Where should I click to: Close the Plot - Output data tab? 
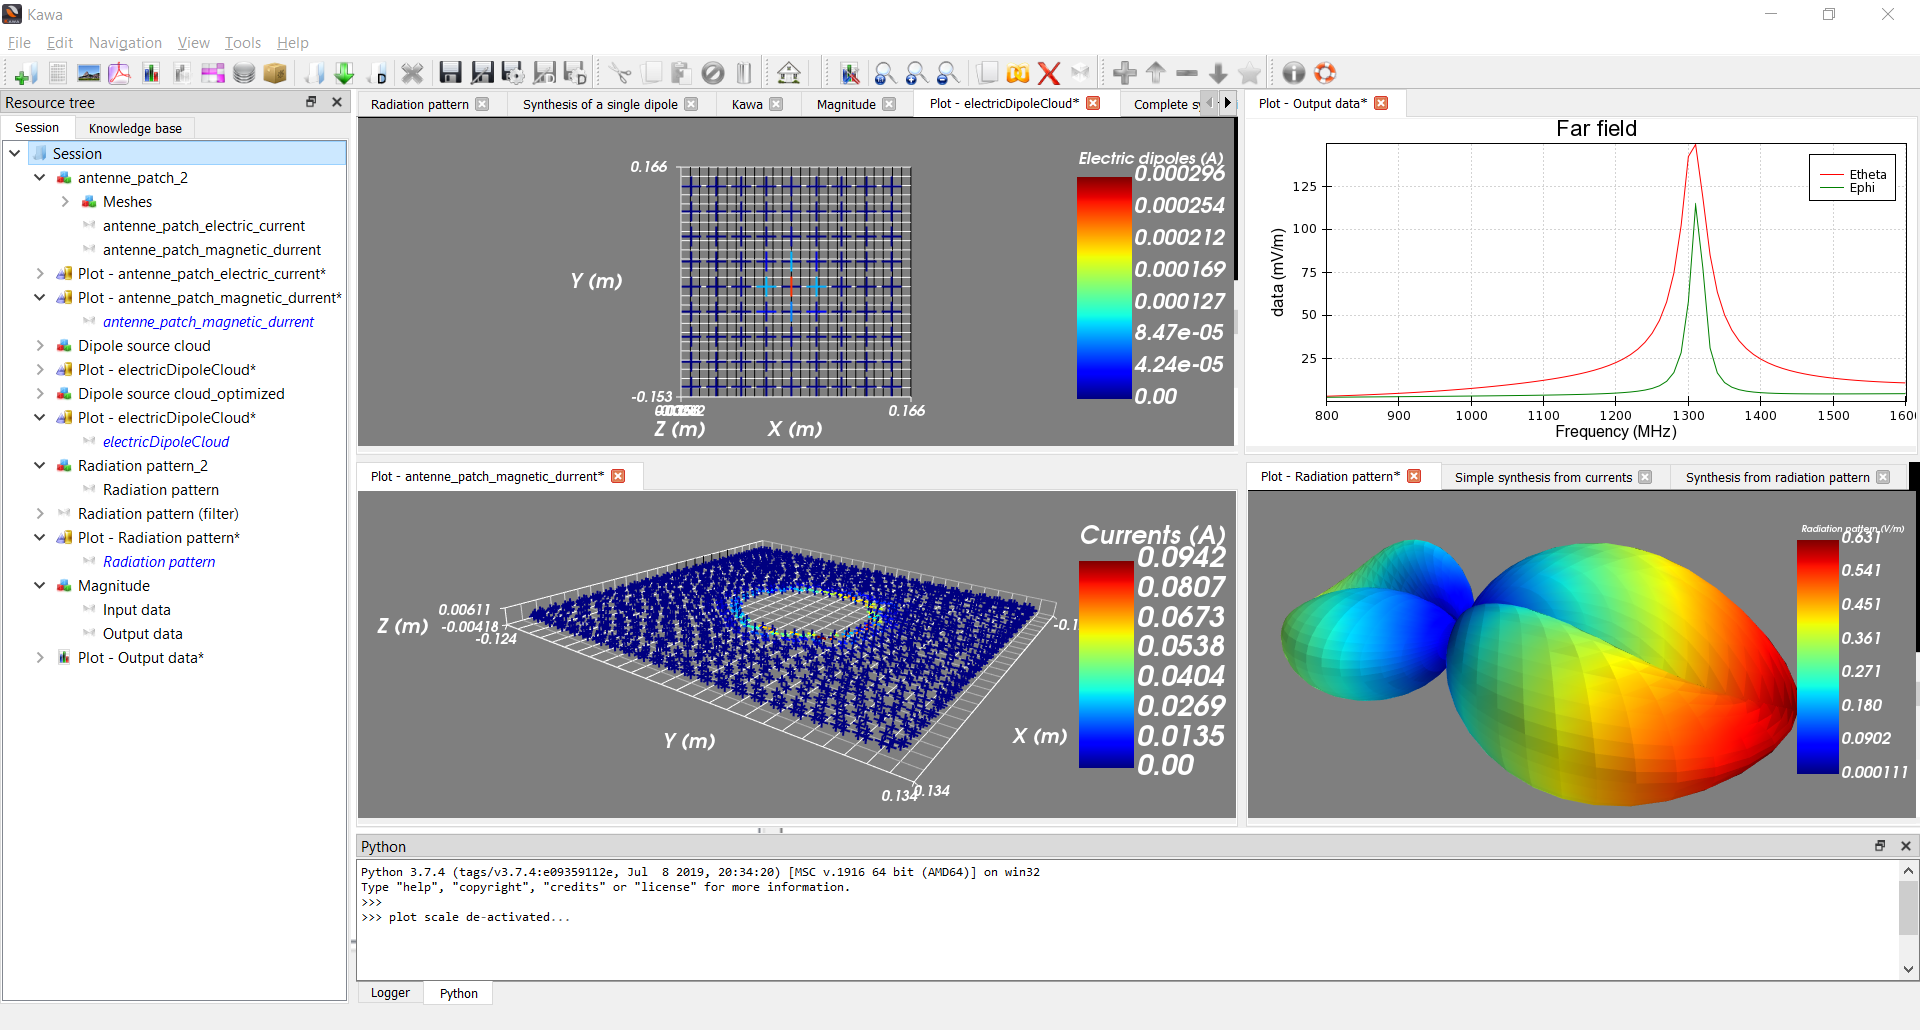tap(1381, 103)
